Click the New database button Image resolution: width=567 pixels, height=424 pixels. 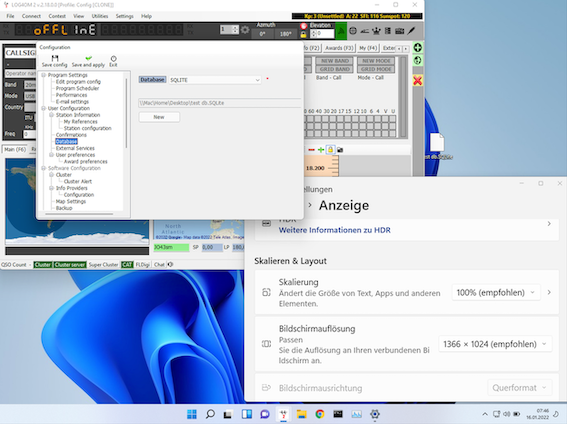[159, 117]
